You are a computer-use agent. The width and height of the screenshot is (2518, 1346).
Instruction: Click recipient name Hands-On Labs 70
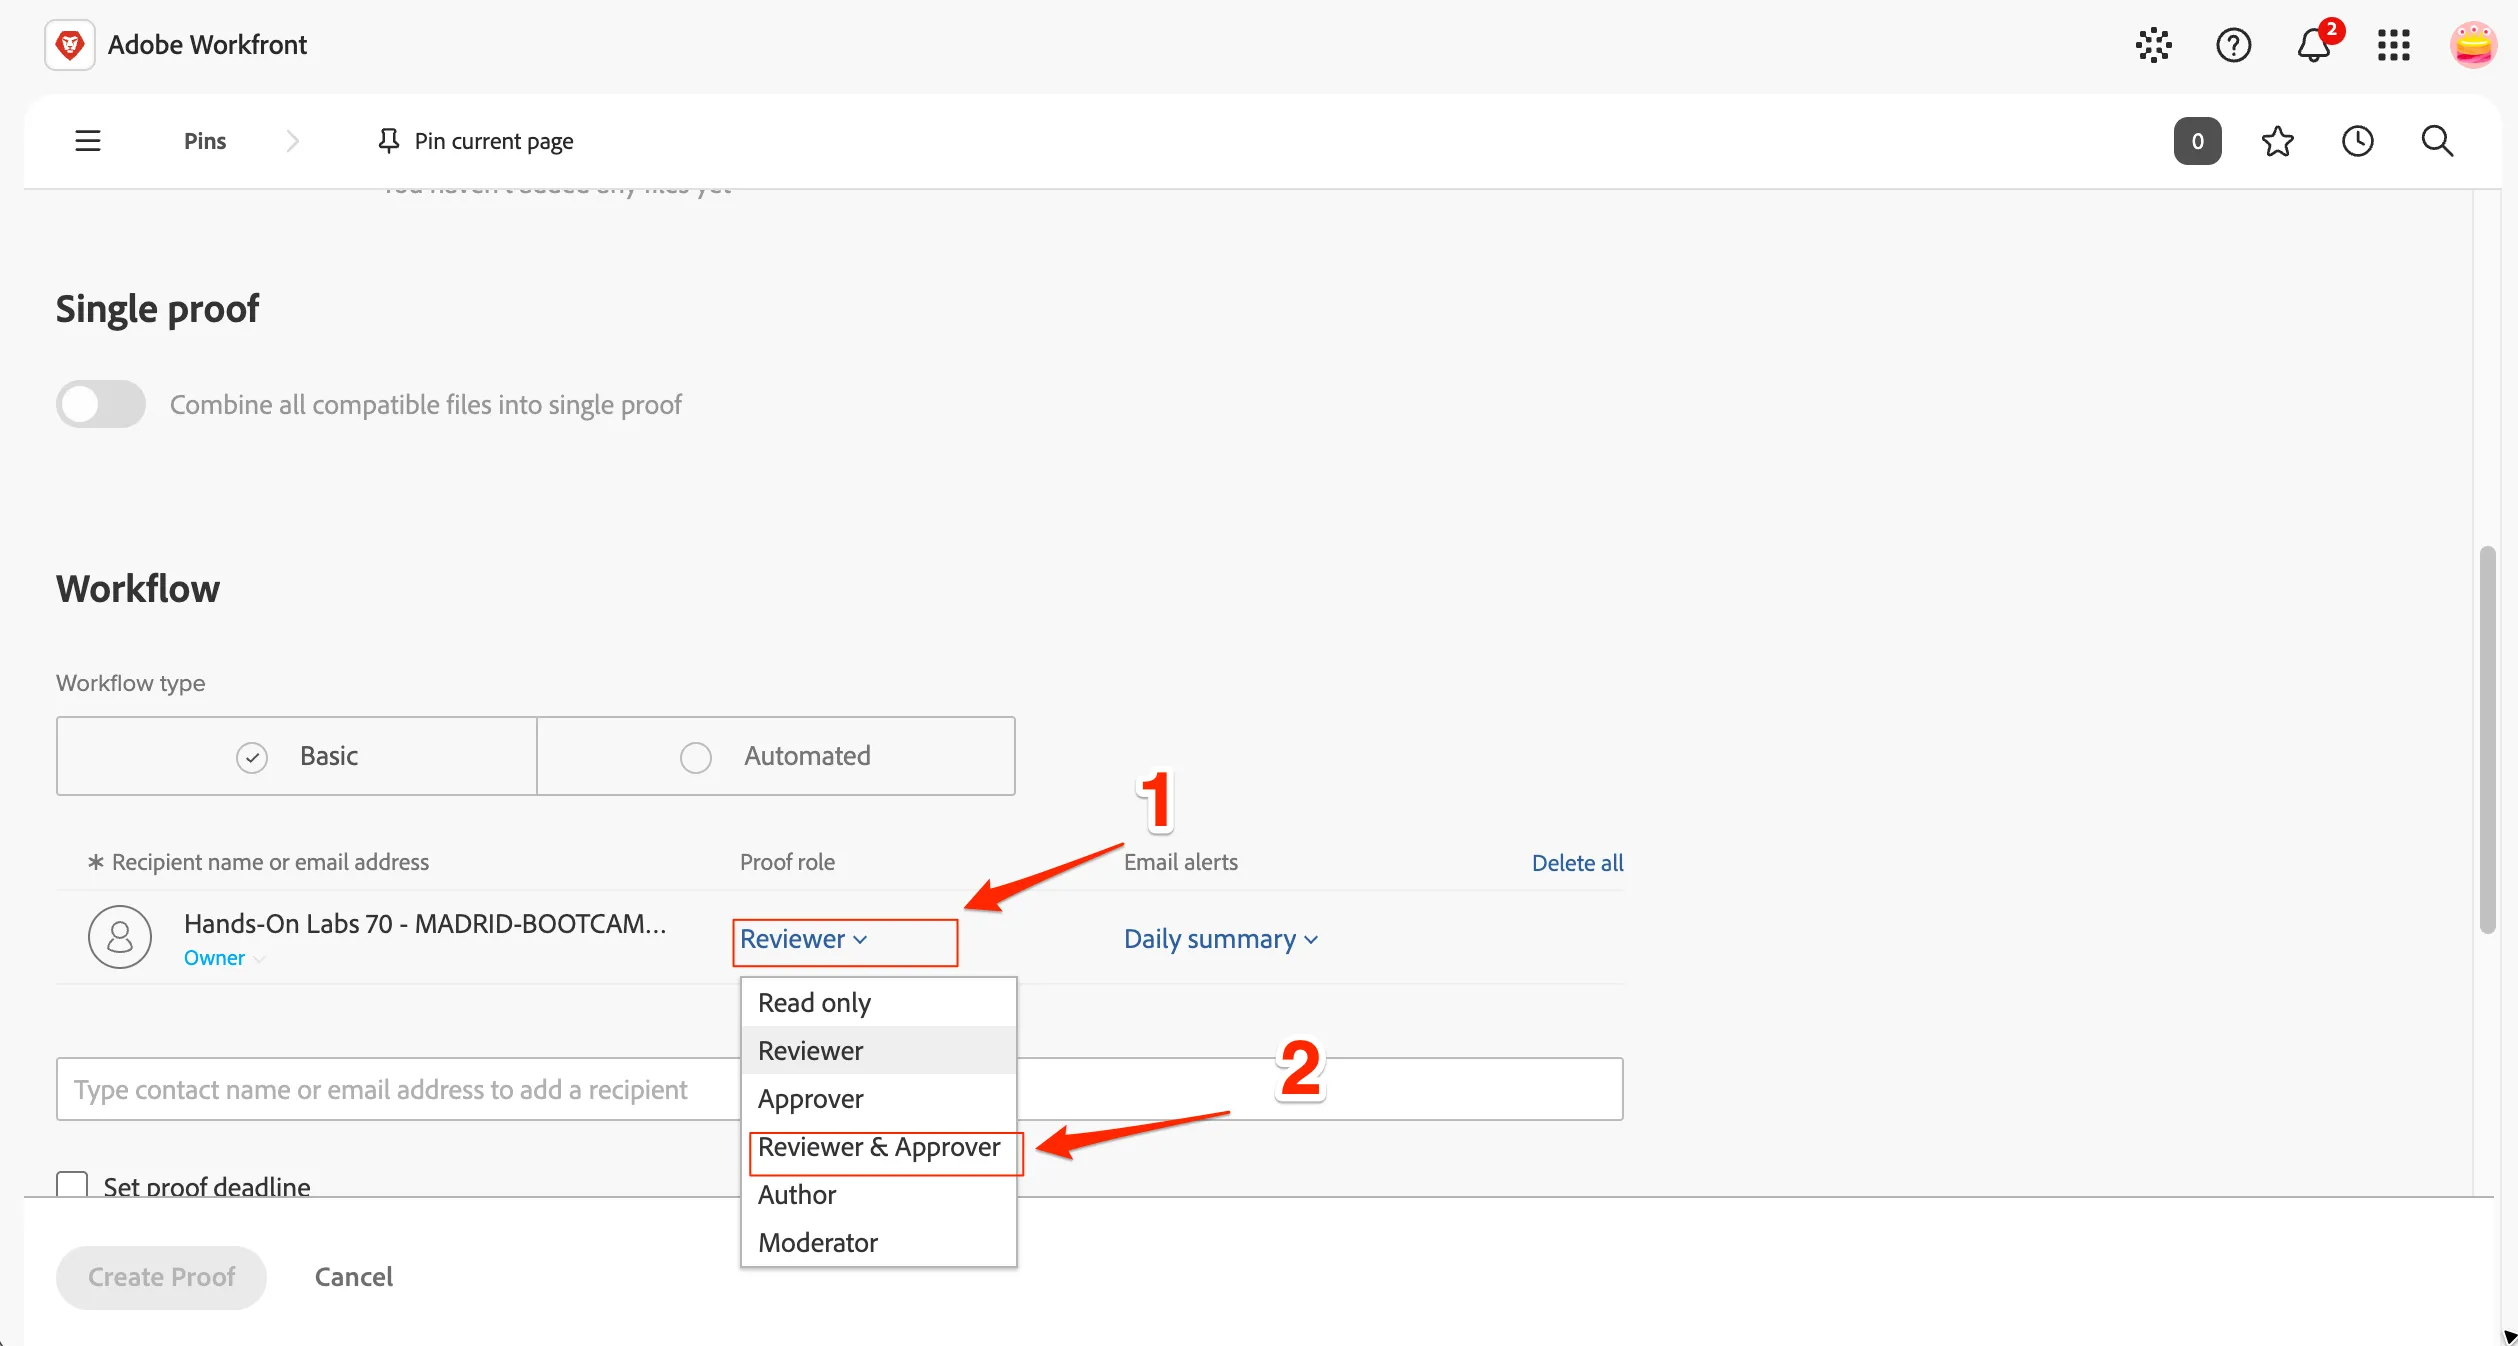(x=425, y=923)
